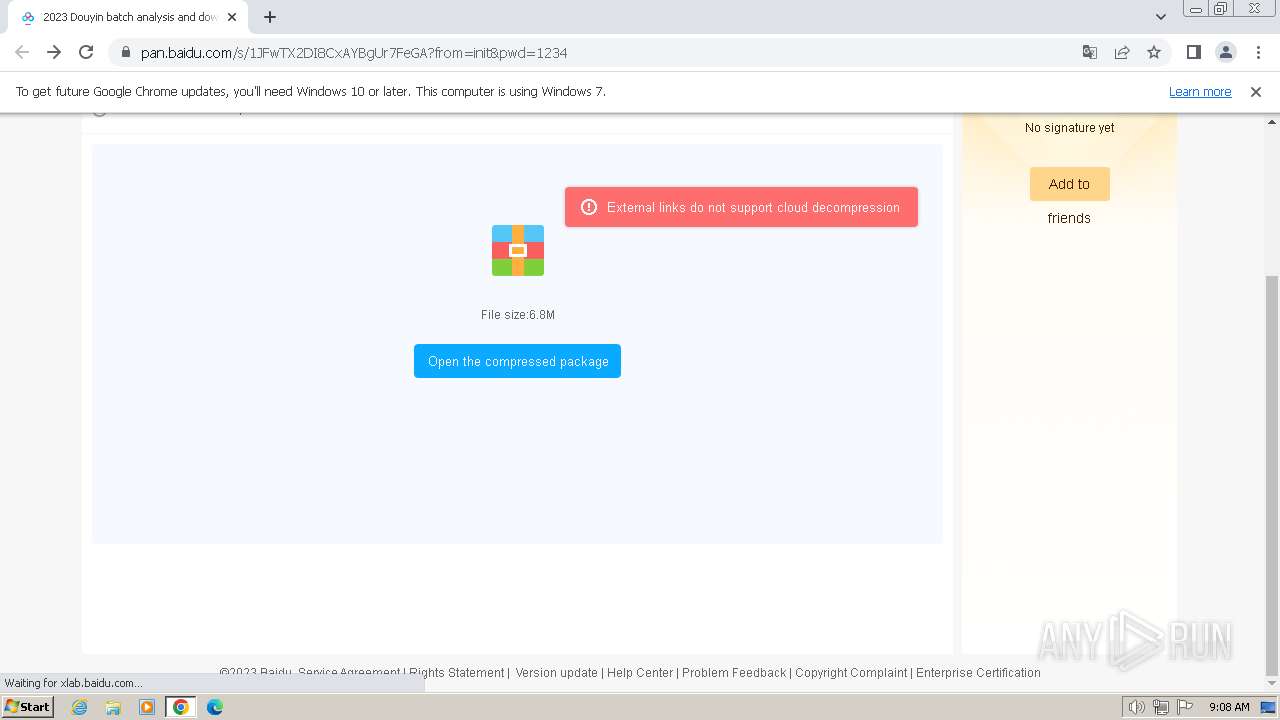
Task: Expand the tab search dropdown
Action: (x=1161, y=17)
